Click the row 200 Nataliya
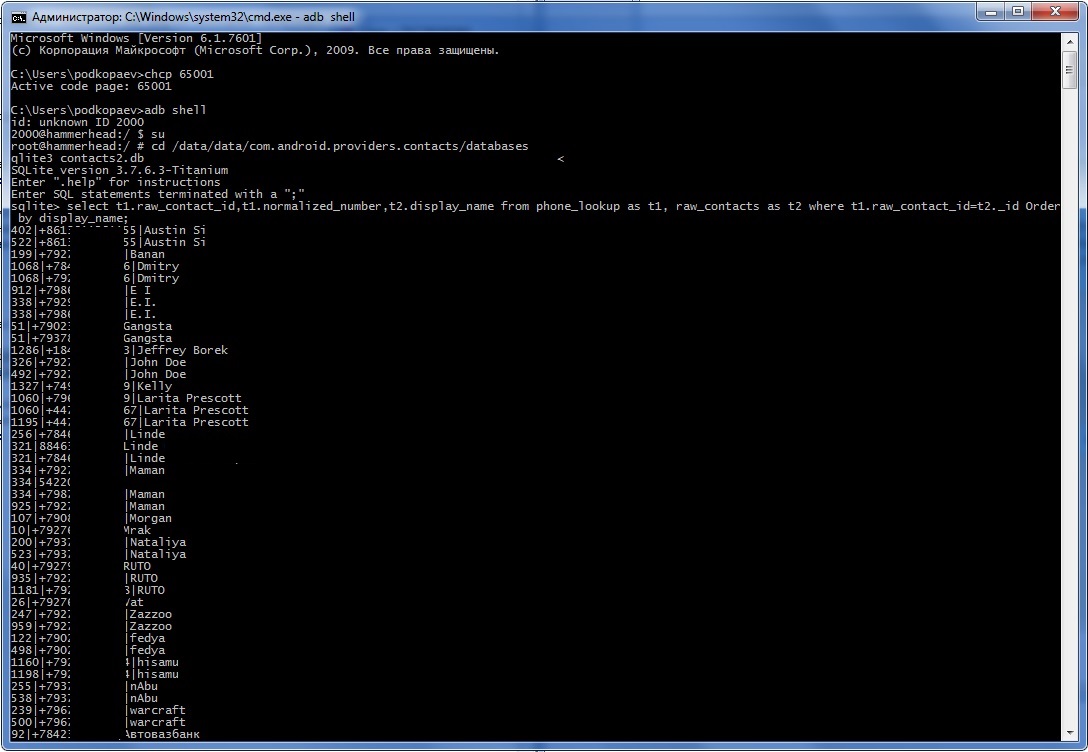 point(99,542)
